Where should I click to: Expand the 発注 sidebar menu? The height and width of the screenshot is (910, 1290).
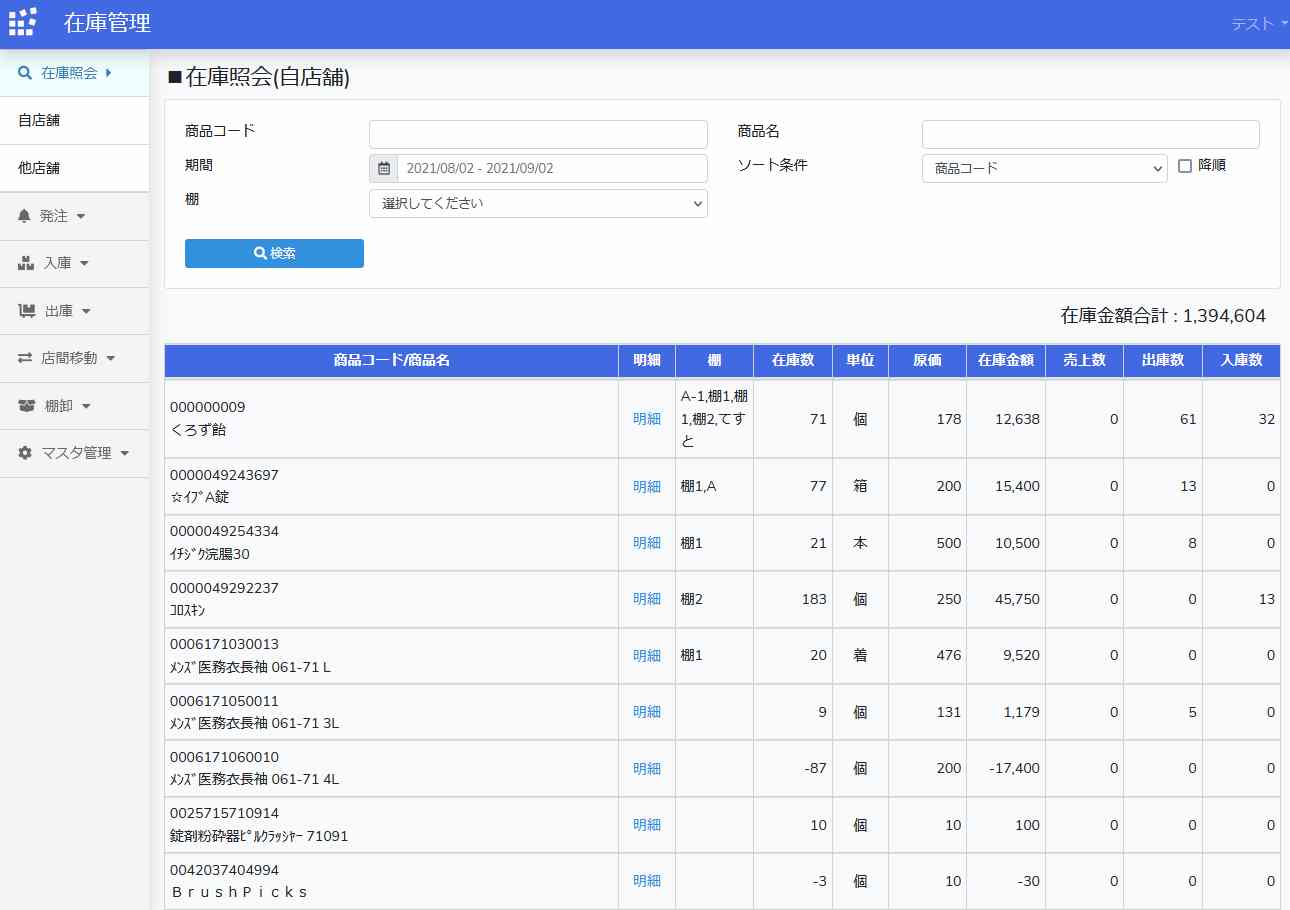75,216
